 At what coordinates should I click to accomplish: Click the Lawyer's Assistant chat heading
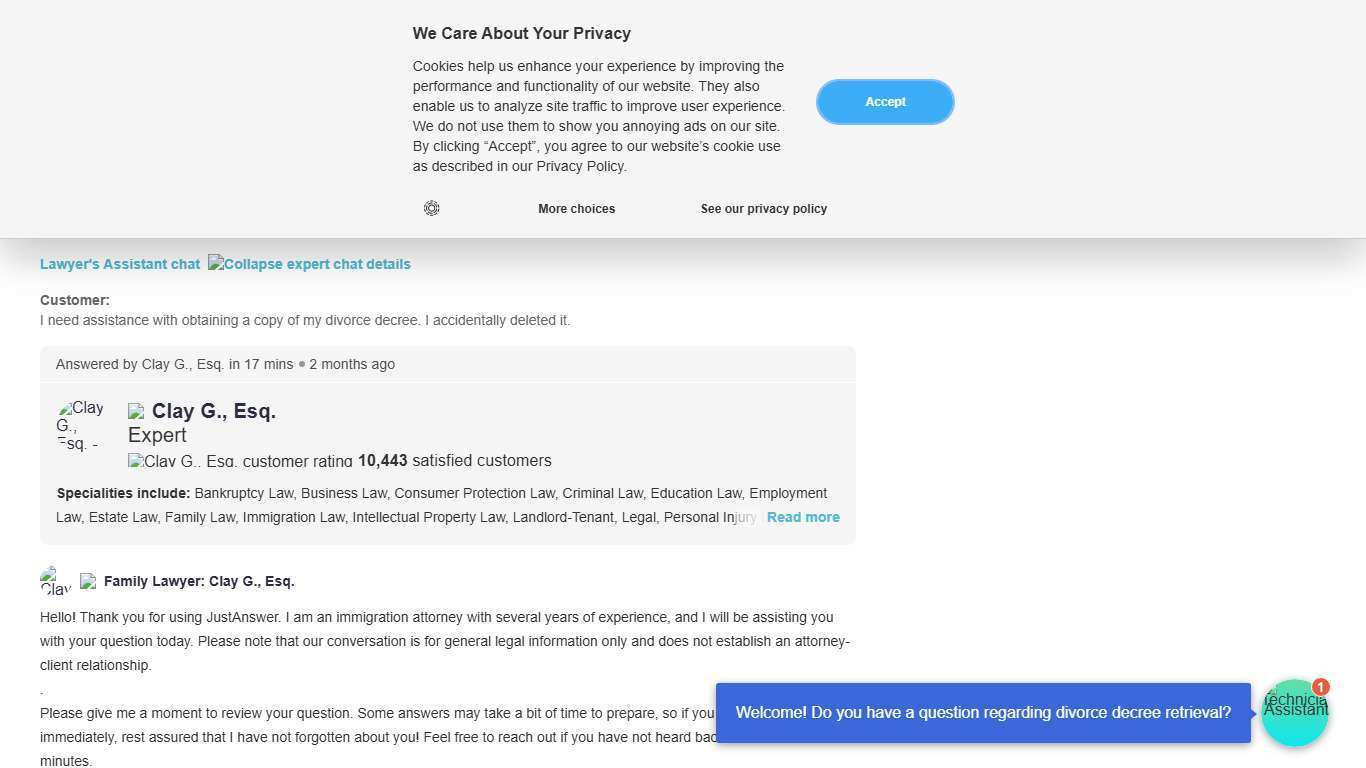[x=120, y=264]
